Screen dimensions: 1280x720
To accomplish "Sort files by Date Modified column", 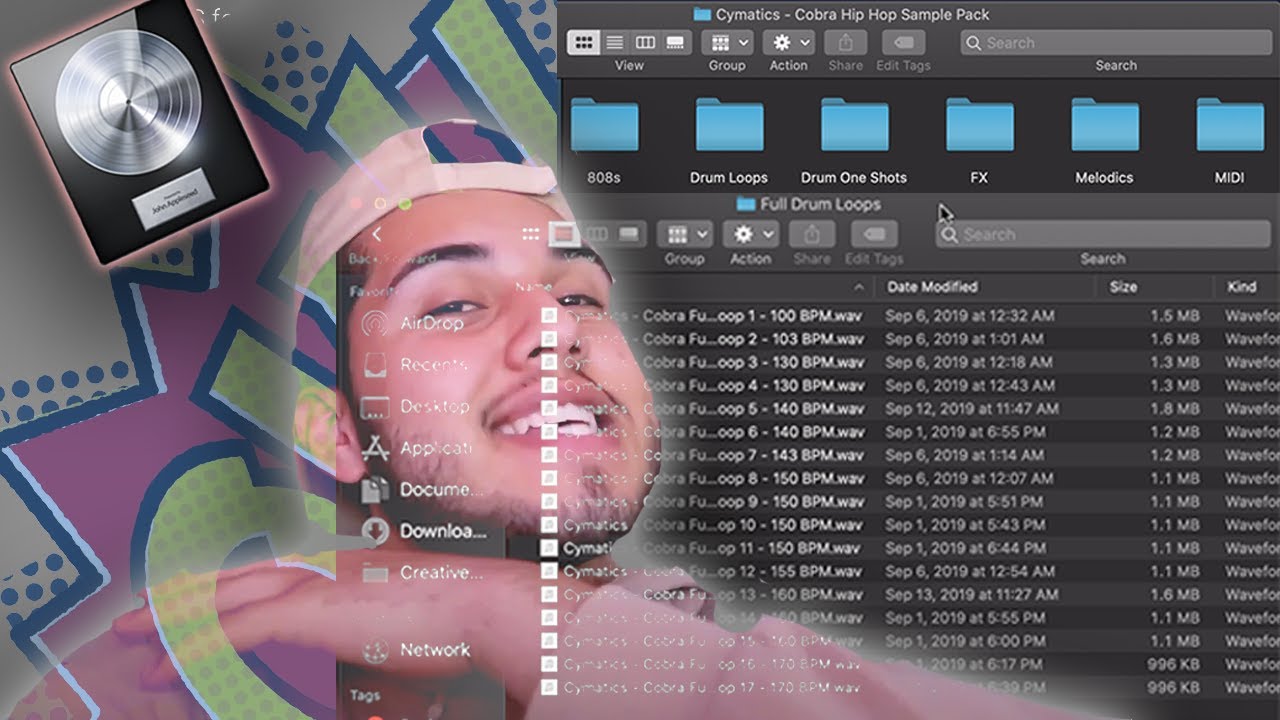I will tap(932, 287).
